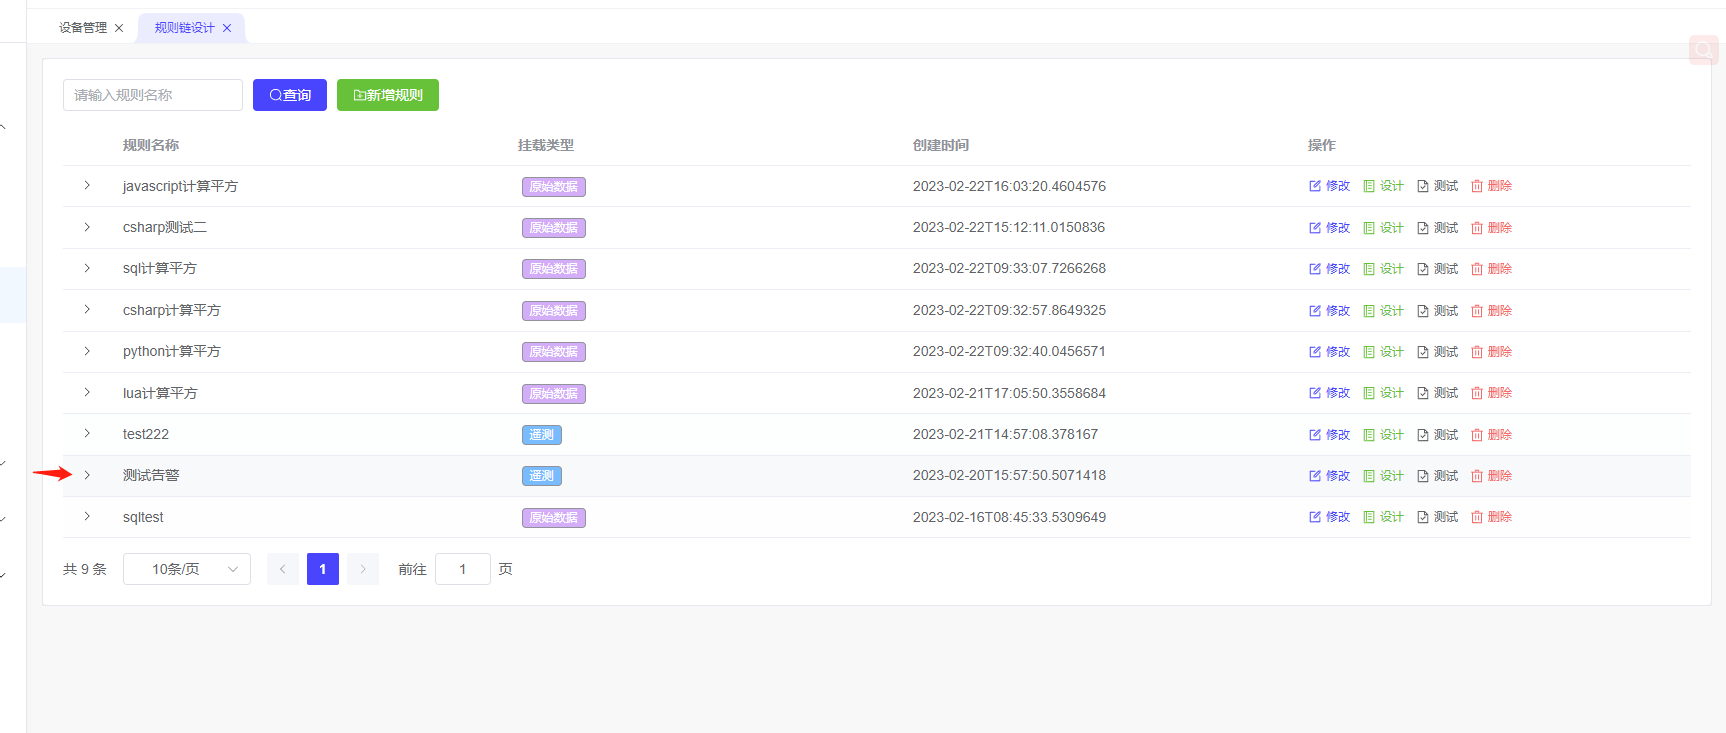Go to next page arrow
Viewport: 1726px width, 733px height.
click(x=363, y=569)
